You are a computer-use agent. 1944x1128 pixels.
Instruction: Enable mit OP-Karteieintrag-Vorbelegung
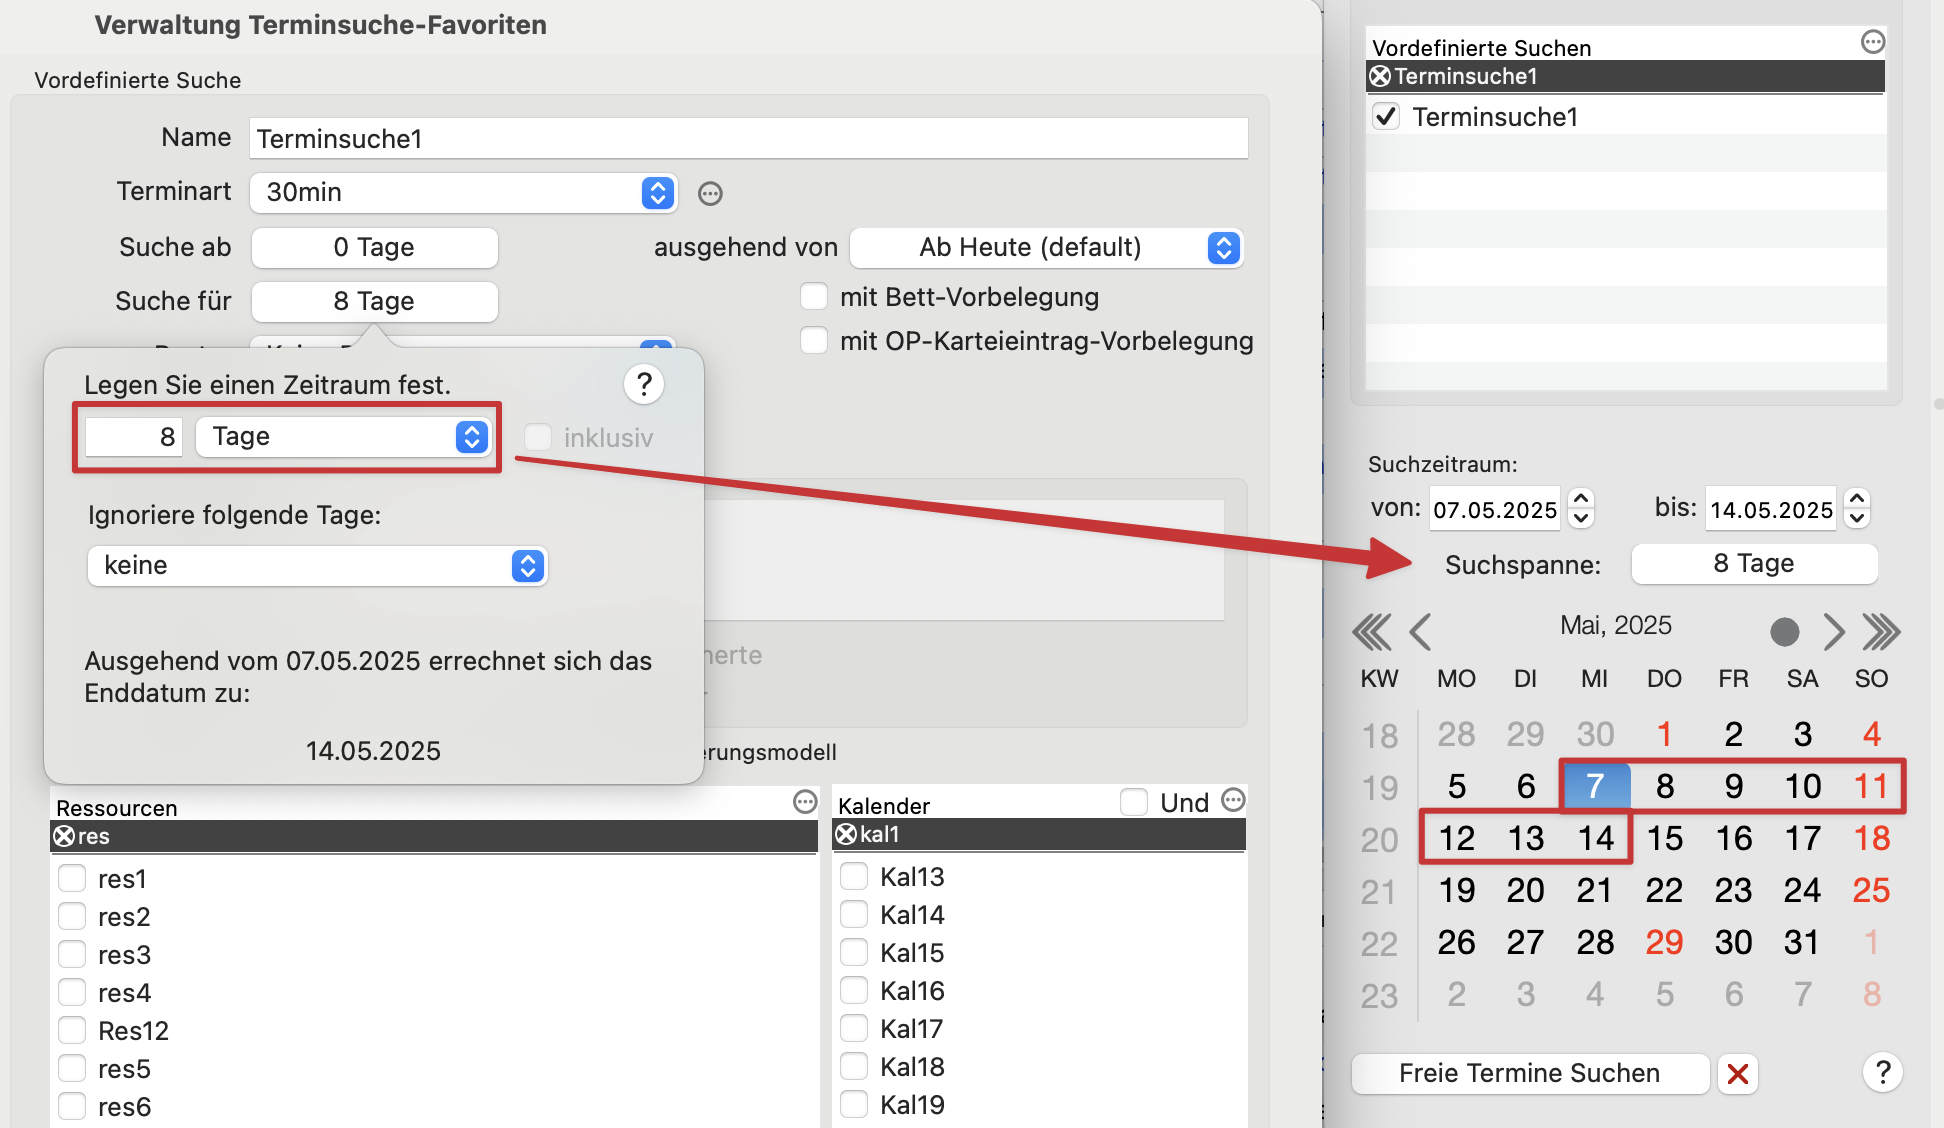(814, 341)
